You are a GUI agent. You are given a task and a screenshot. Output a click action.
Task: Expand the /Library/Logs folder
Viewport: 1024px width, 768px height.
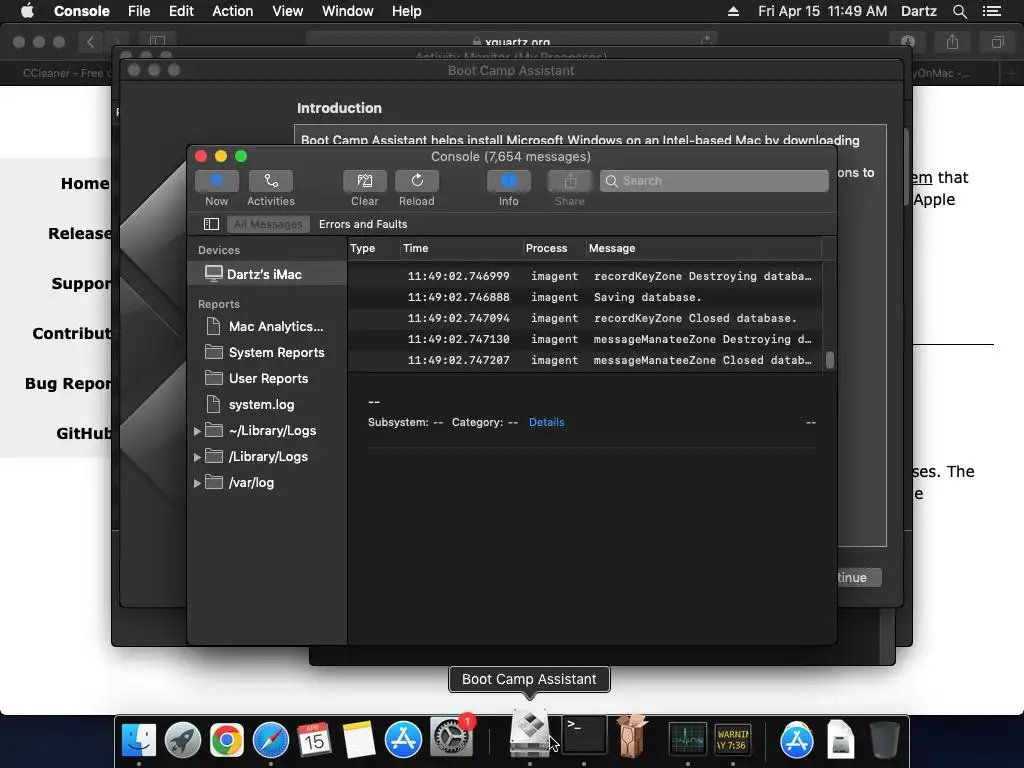point(197,457)
